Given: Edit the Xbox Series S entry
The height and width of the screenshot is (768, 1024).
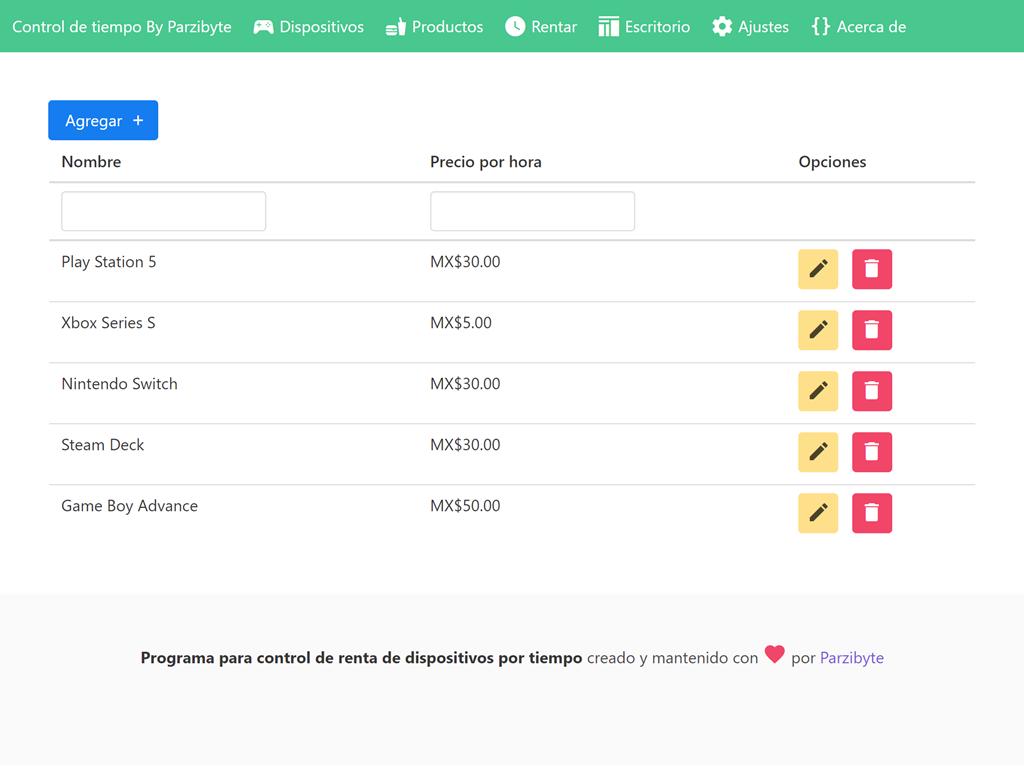Looking at the screenshot, I should pos(818,330).
